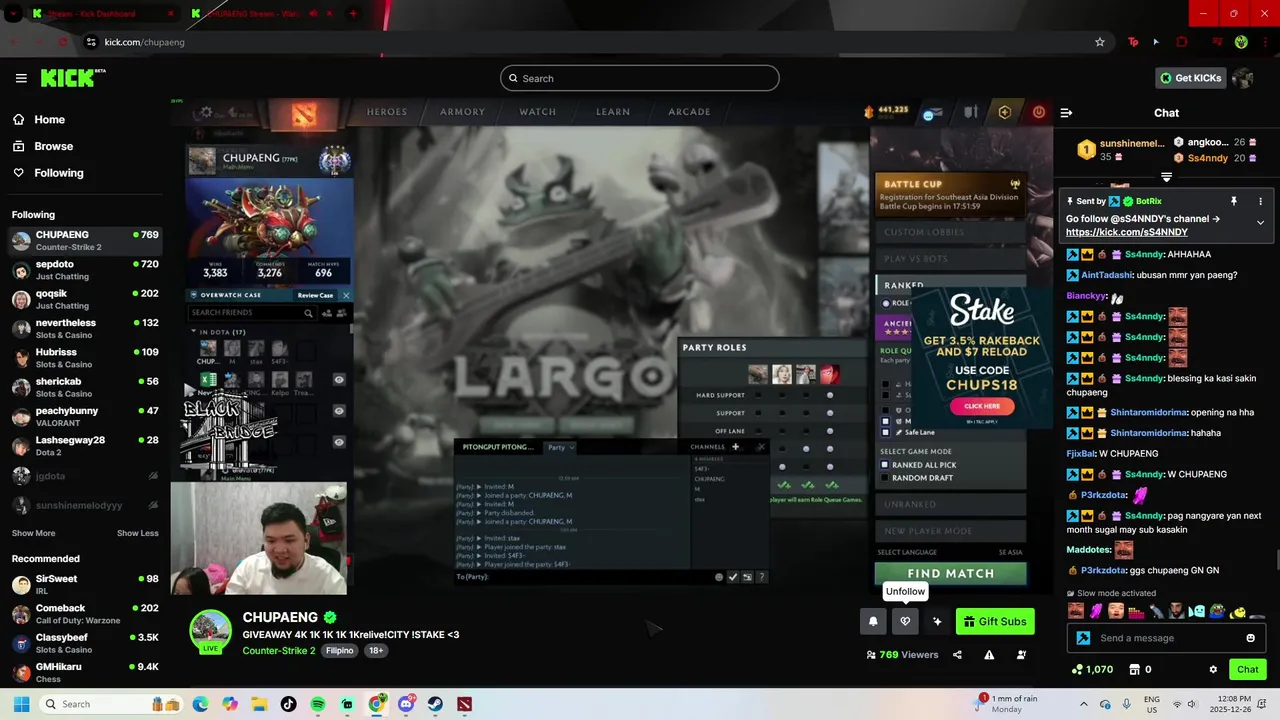Open nevertheless channel in sidebar

(85, 329)
